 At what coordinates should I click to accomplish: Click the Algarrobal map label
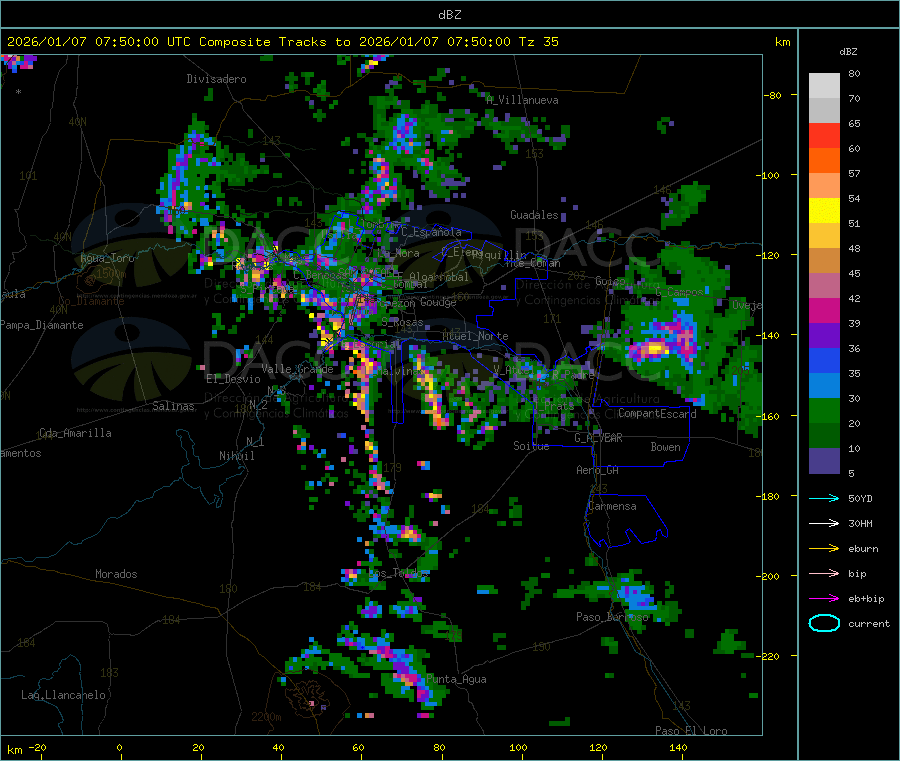point(439,277)
